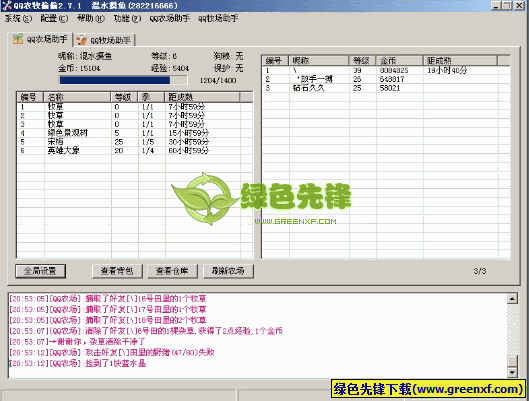Click the log panel scroll-up arrow
The height and width of the screenshot is (401, 529).
512,298
